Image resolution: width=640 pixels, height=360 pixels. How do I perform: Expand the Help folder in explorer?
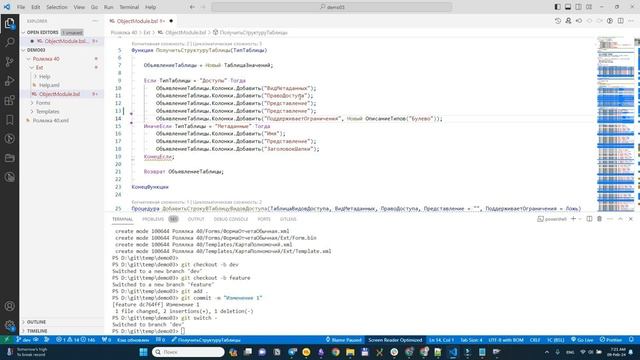[44, 76]
